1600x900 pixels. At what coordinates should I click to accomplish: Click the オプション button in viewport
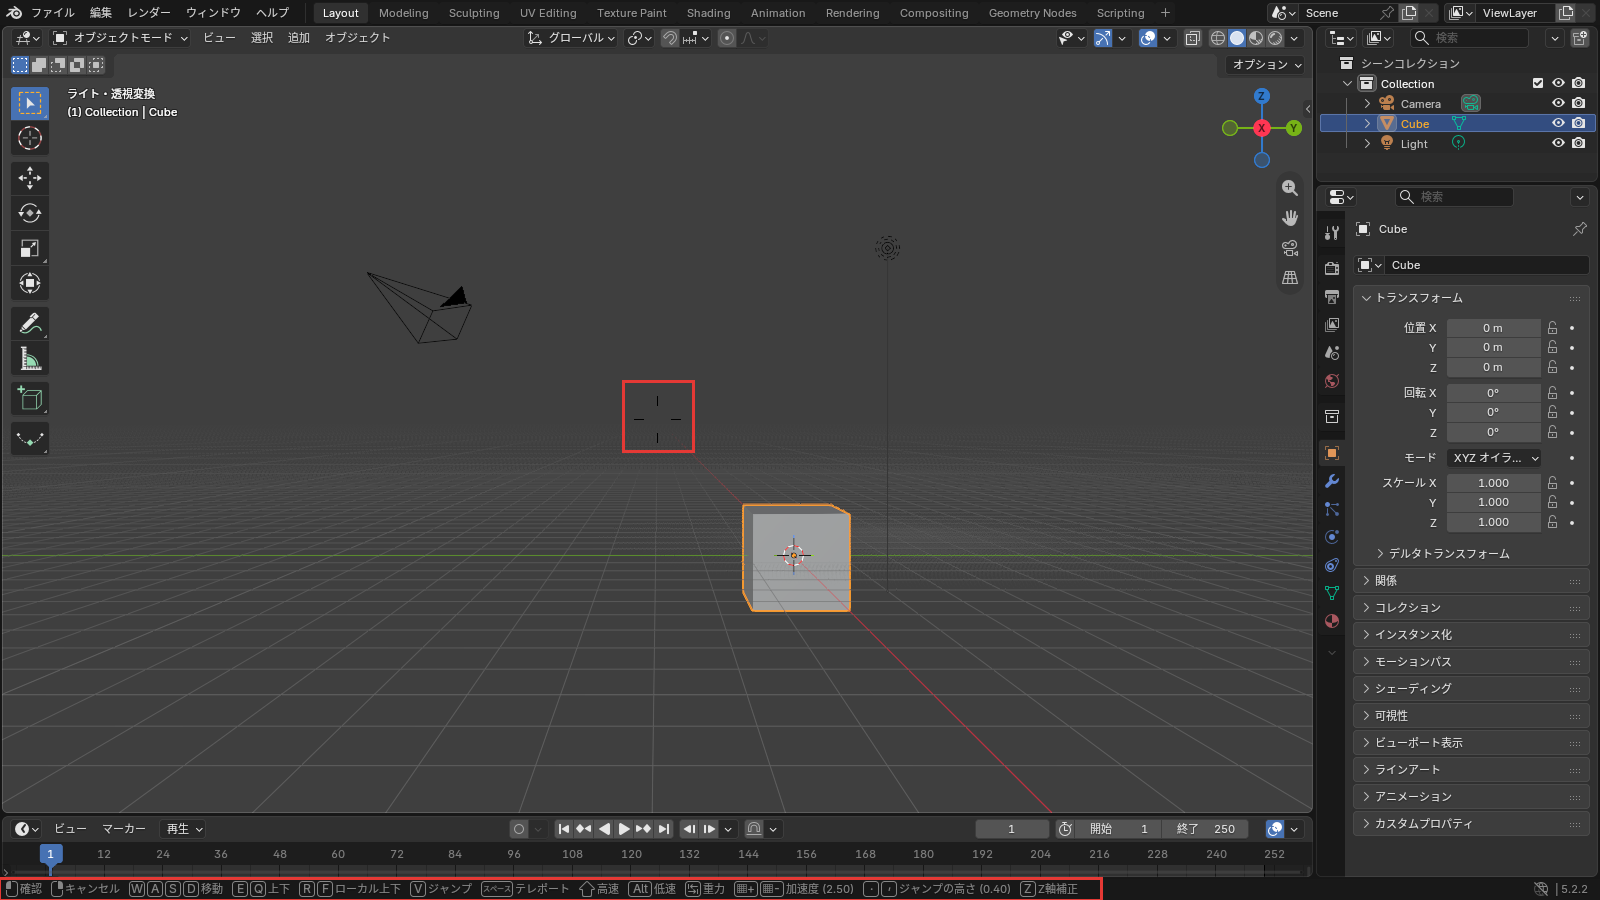(x=1266, y=65)
